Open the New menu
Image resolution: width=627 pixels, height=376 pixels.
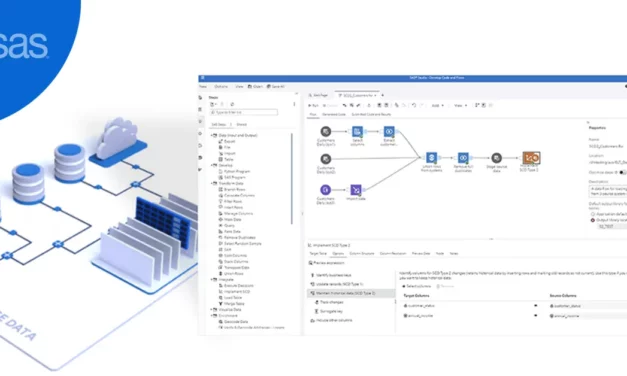tap(203, 86)
